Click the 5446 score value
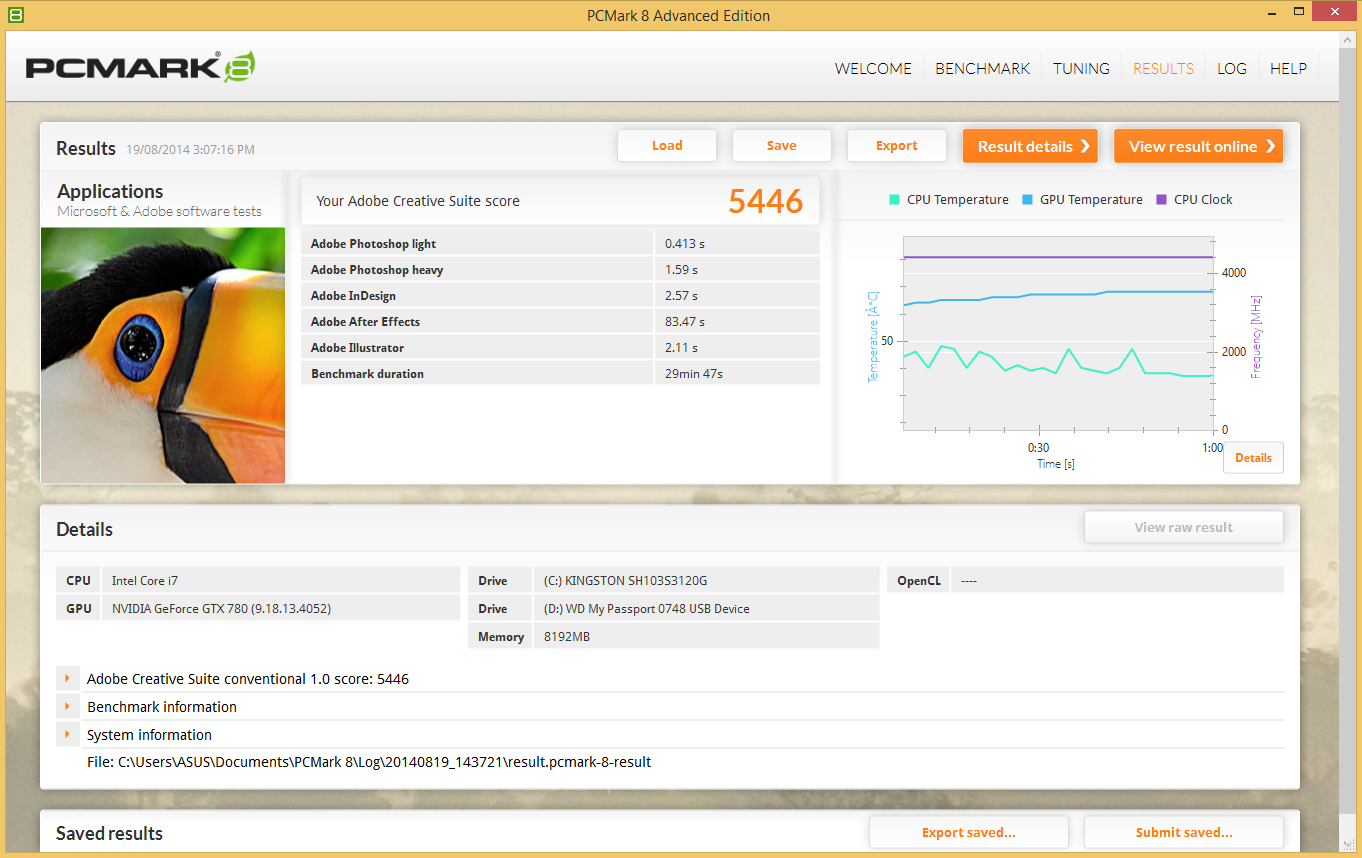This screenshot has width=1362, height=858. (766, 201)
